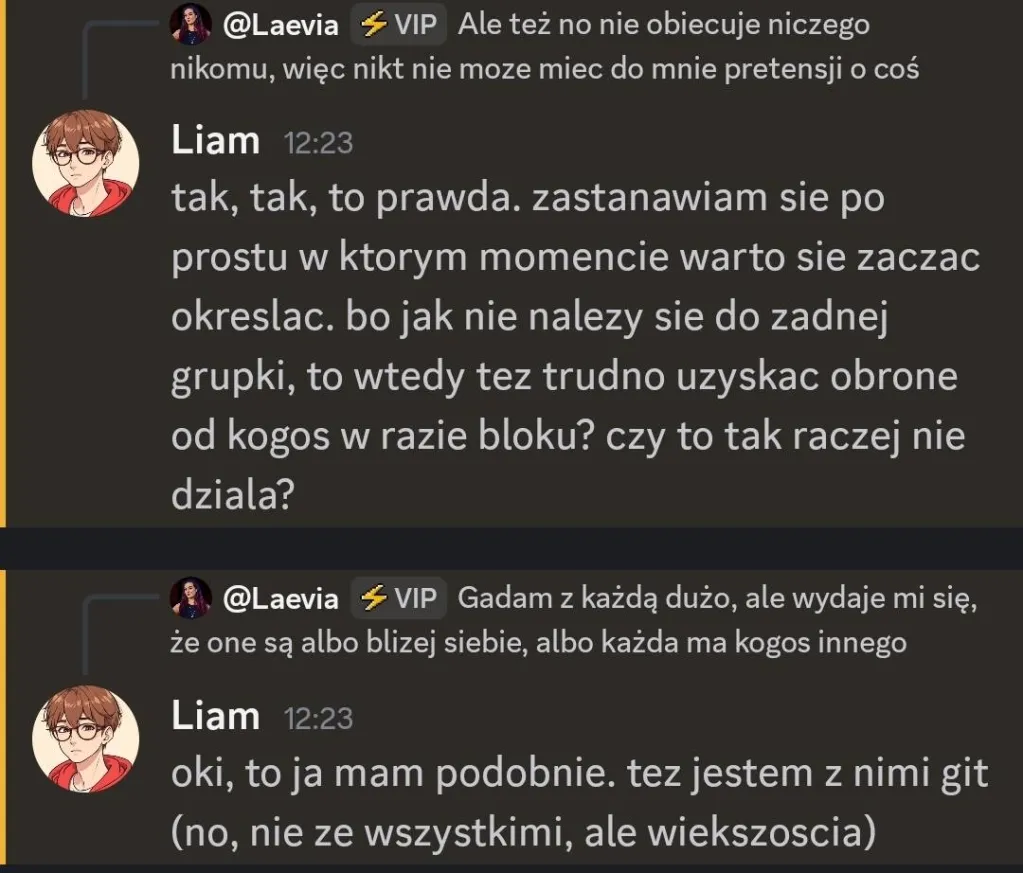Click the lightning VIP badge in bottom reply
The width and height of the screenshot is (1023, 873).
click(x=398, y=598)
